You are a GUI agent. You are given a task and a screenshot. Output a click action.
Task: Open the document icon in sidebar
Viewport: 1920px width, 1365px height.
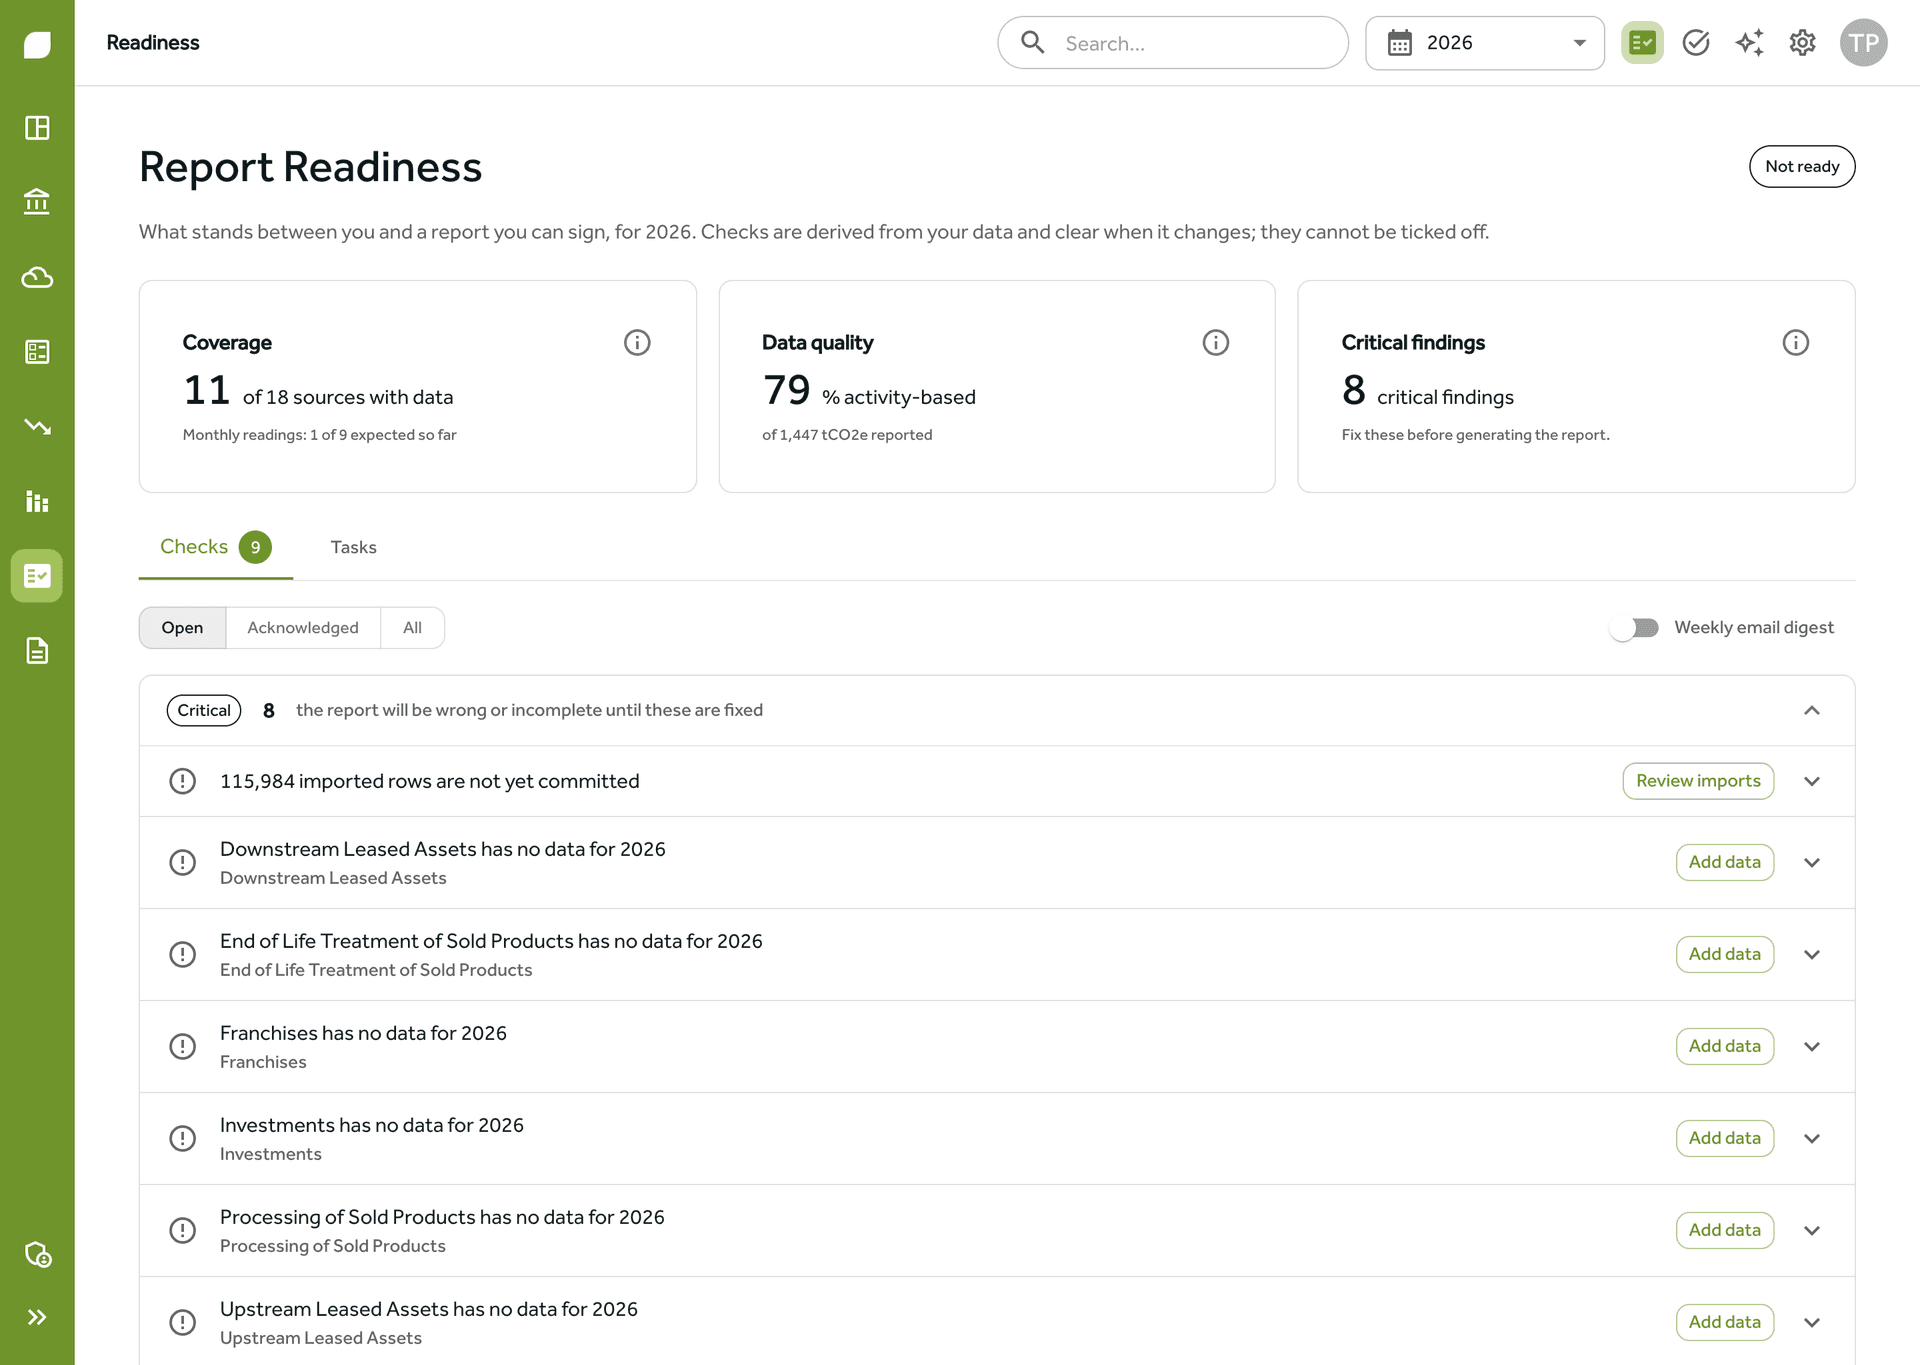pyautogui.click(x=37, y=651)
